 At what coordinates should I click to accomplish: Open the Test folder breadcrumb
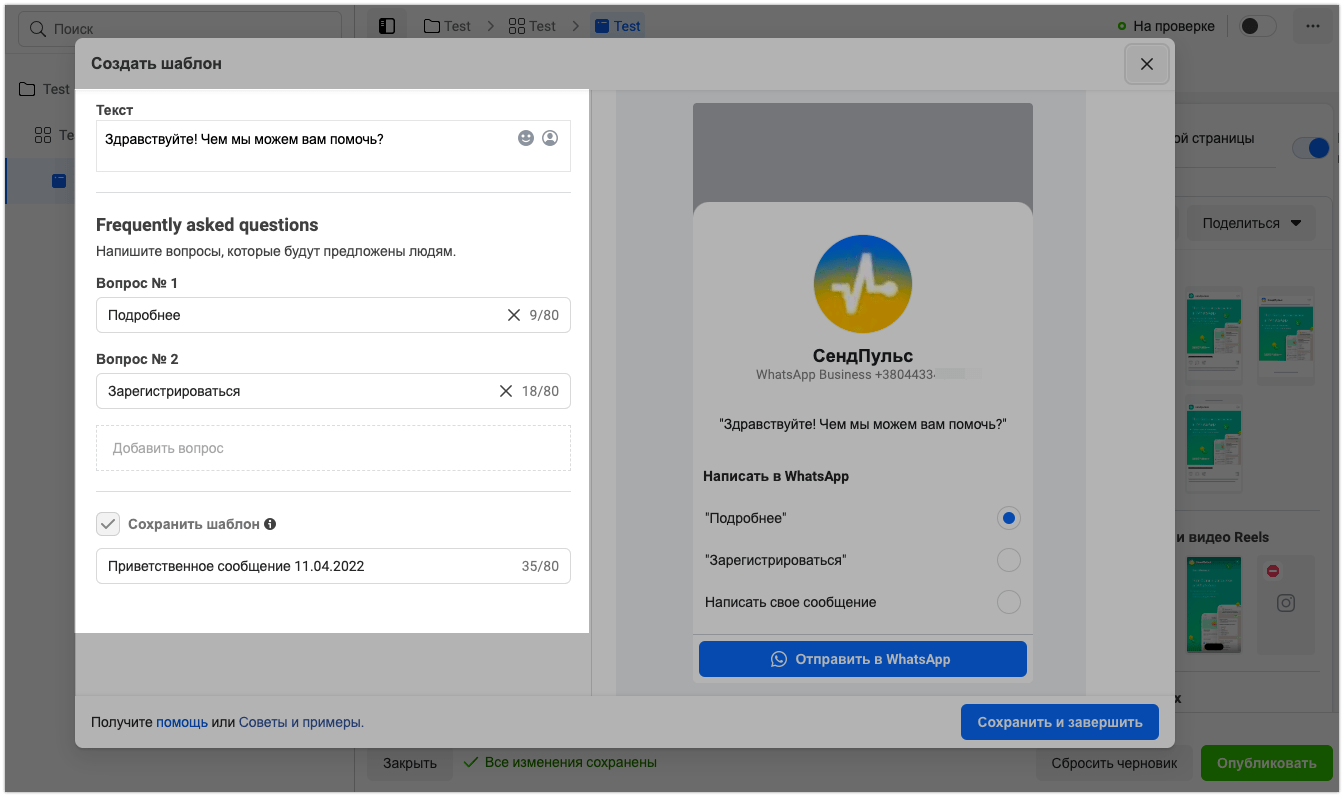[447, 26]
